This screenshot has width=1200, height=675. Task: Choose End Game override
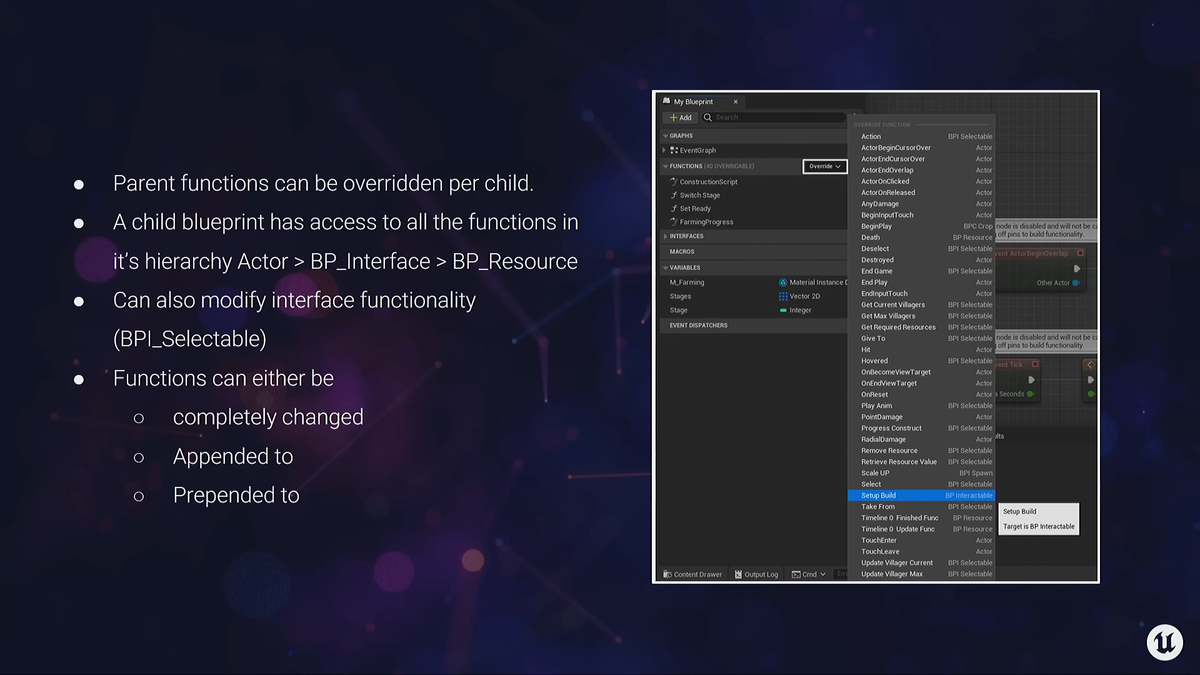click(x=921, y=271)
